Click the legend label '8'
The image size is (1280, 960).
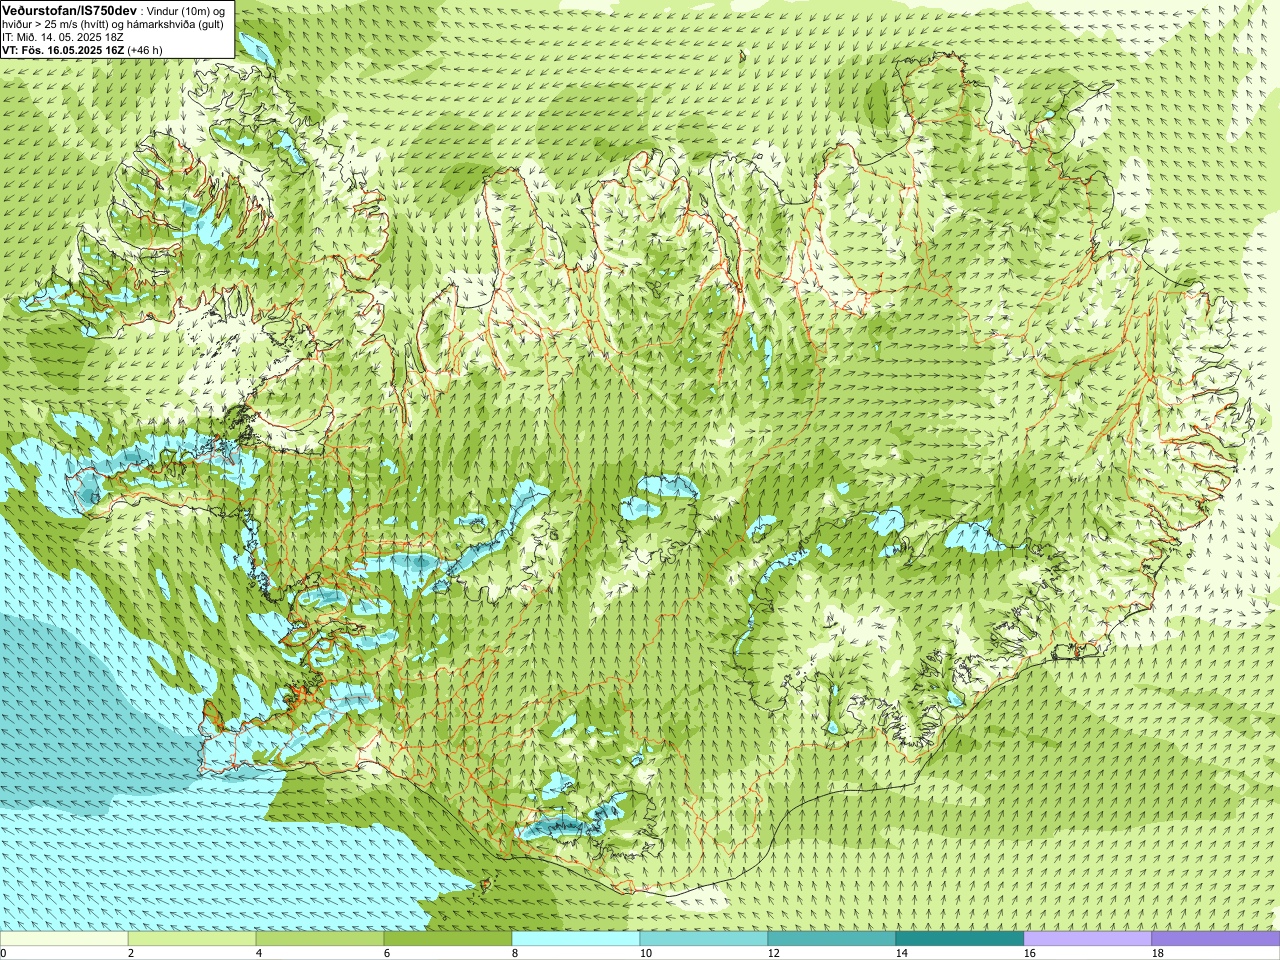pos(515,953)
